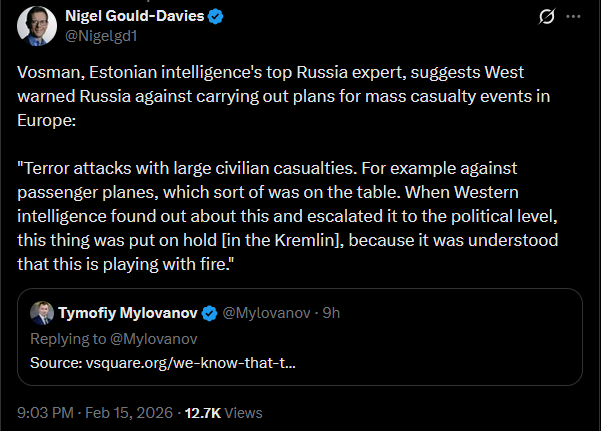Click the main tweet text about Vosman

click(x=284, y=96)
